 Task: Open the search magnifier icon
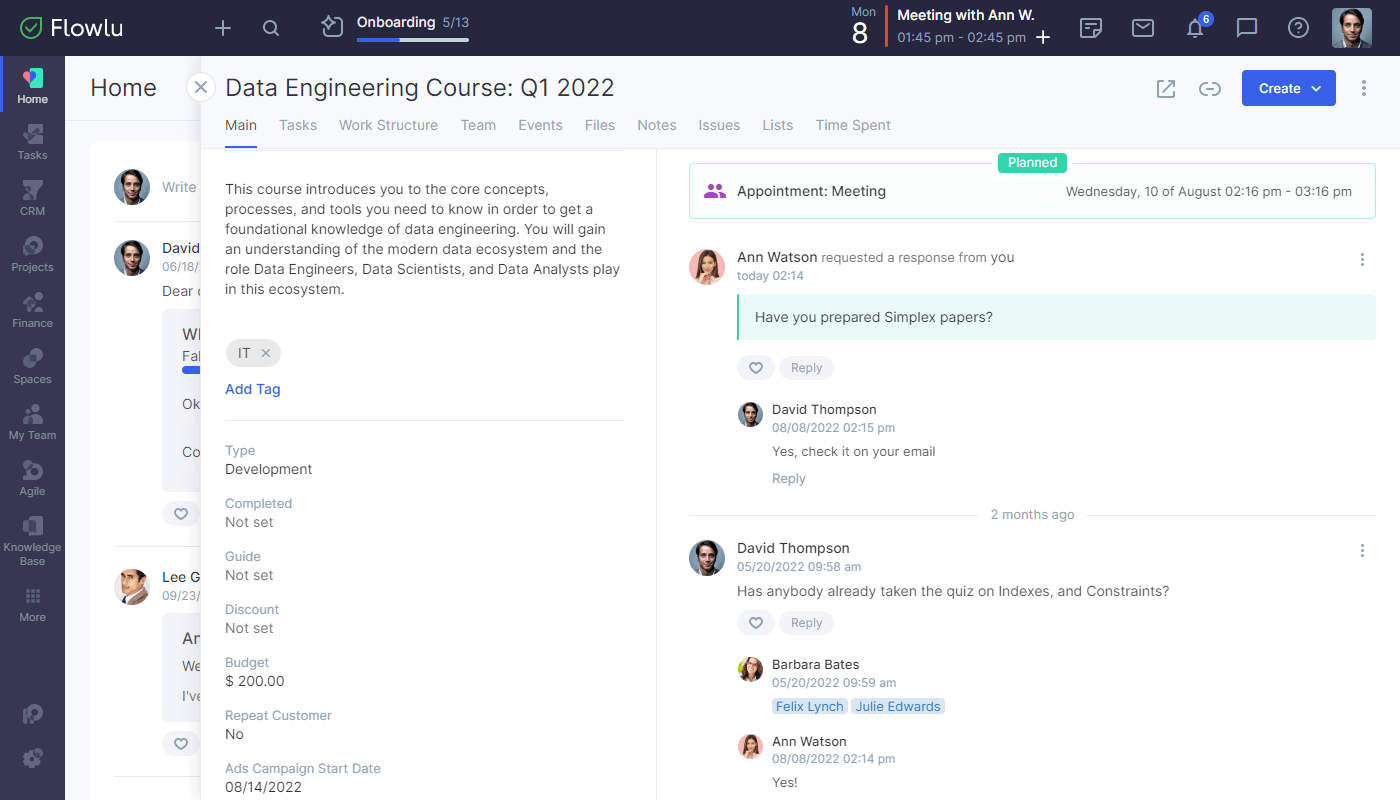click(271, 28)
